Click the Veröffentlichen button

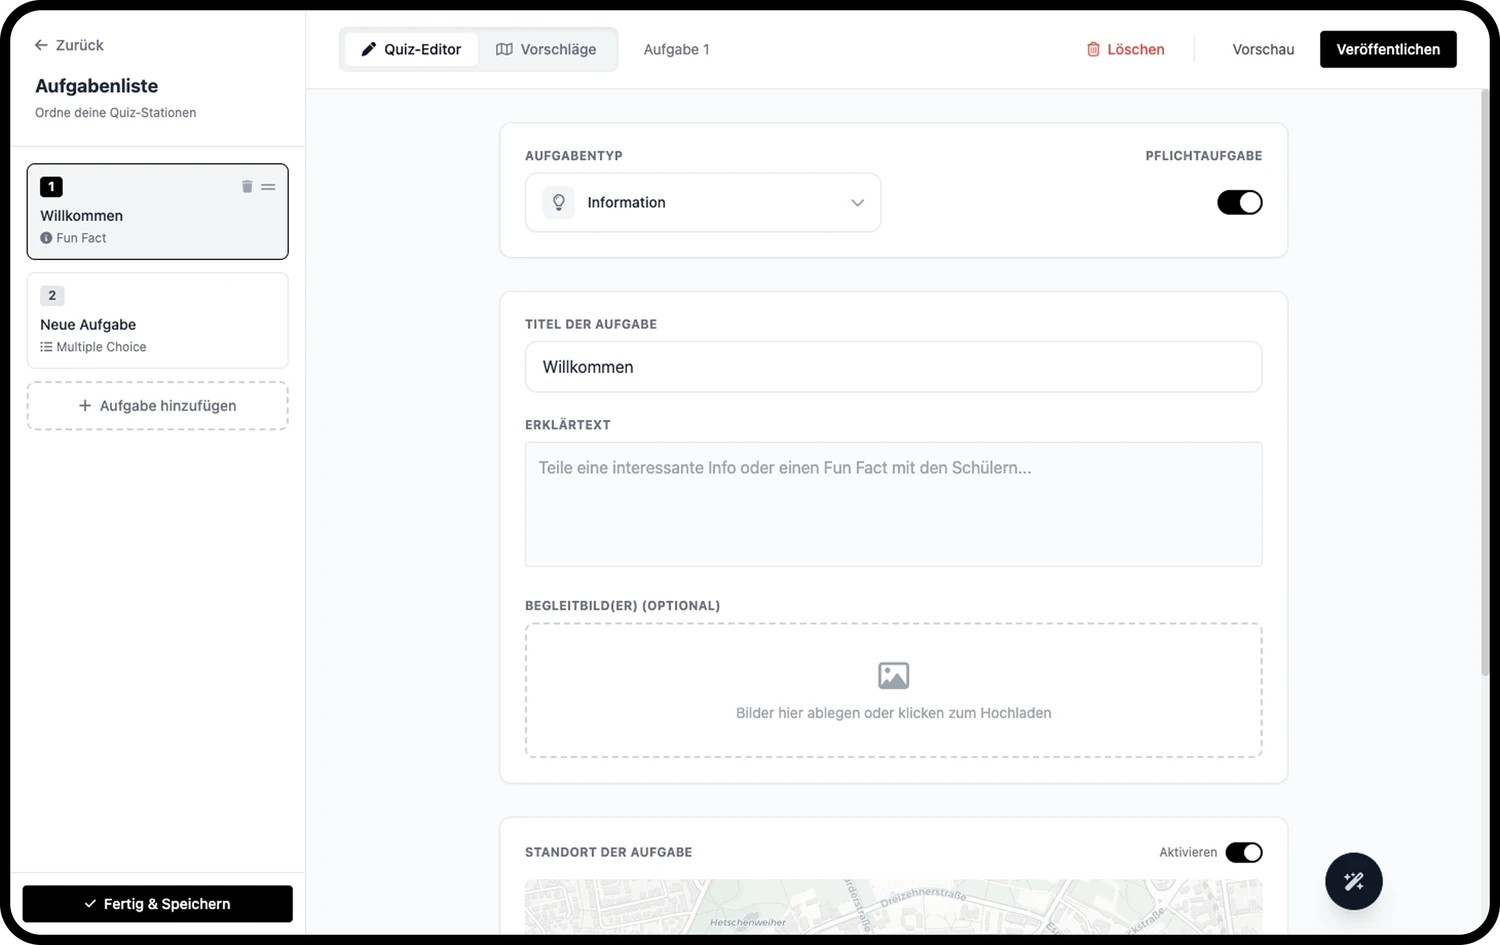point(1388,49)
